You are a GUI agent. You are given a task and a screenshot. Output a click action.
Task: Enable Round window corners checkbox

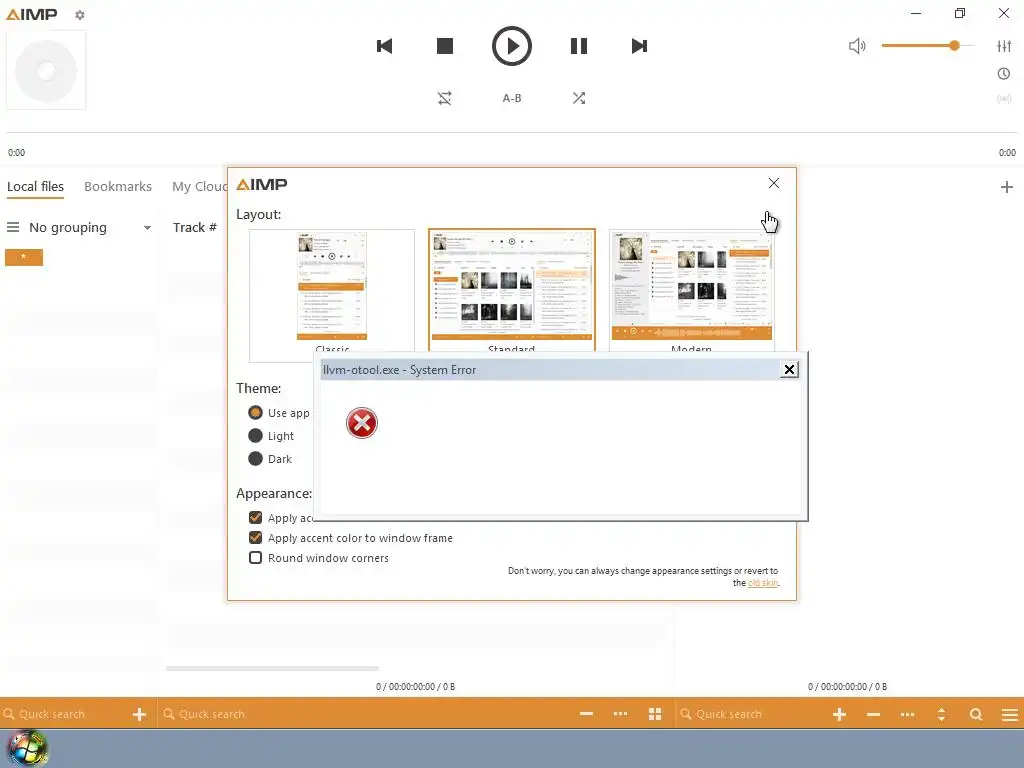click(255, 558)
